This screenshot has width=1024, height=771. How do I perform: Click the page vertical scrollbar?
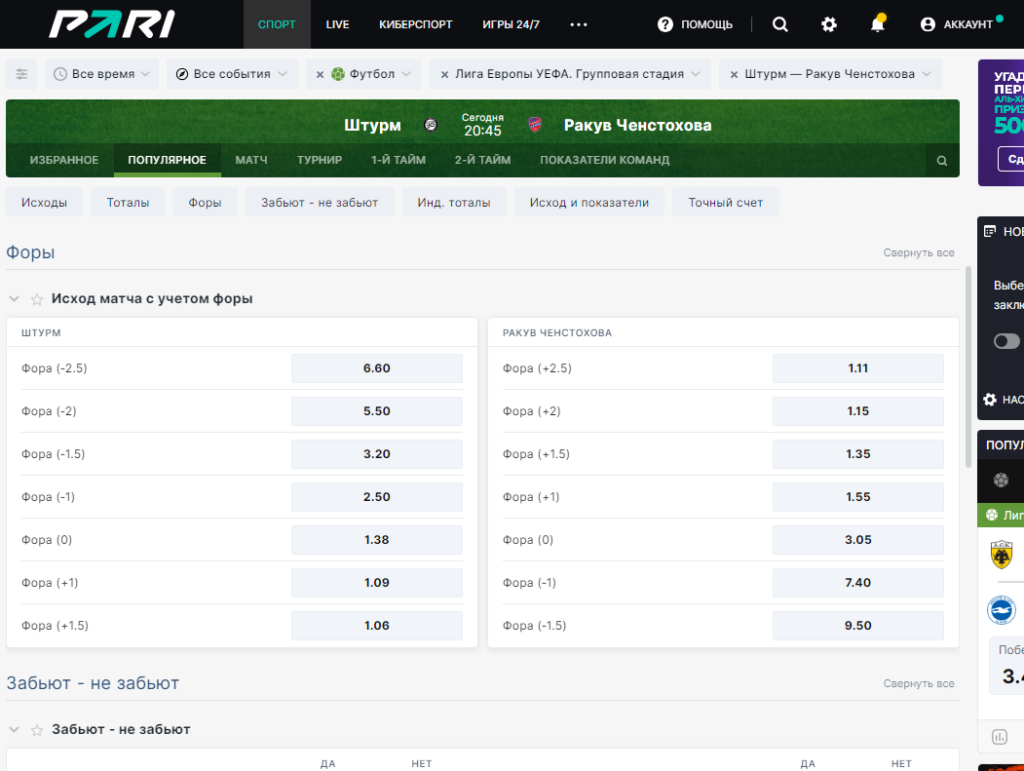point(968,368)
